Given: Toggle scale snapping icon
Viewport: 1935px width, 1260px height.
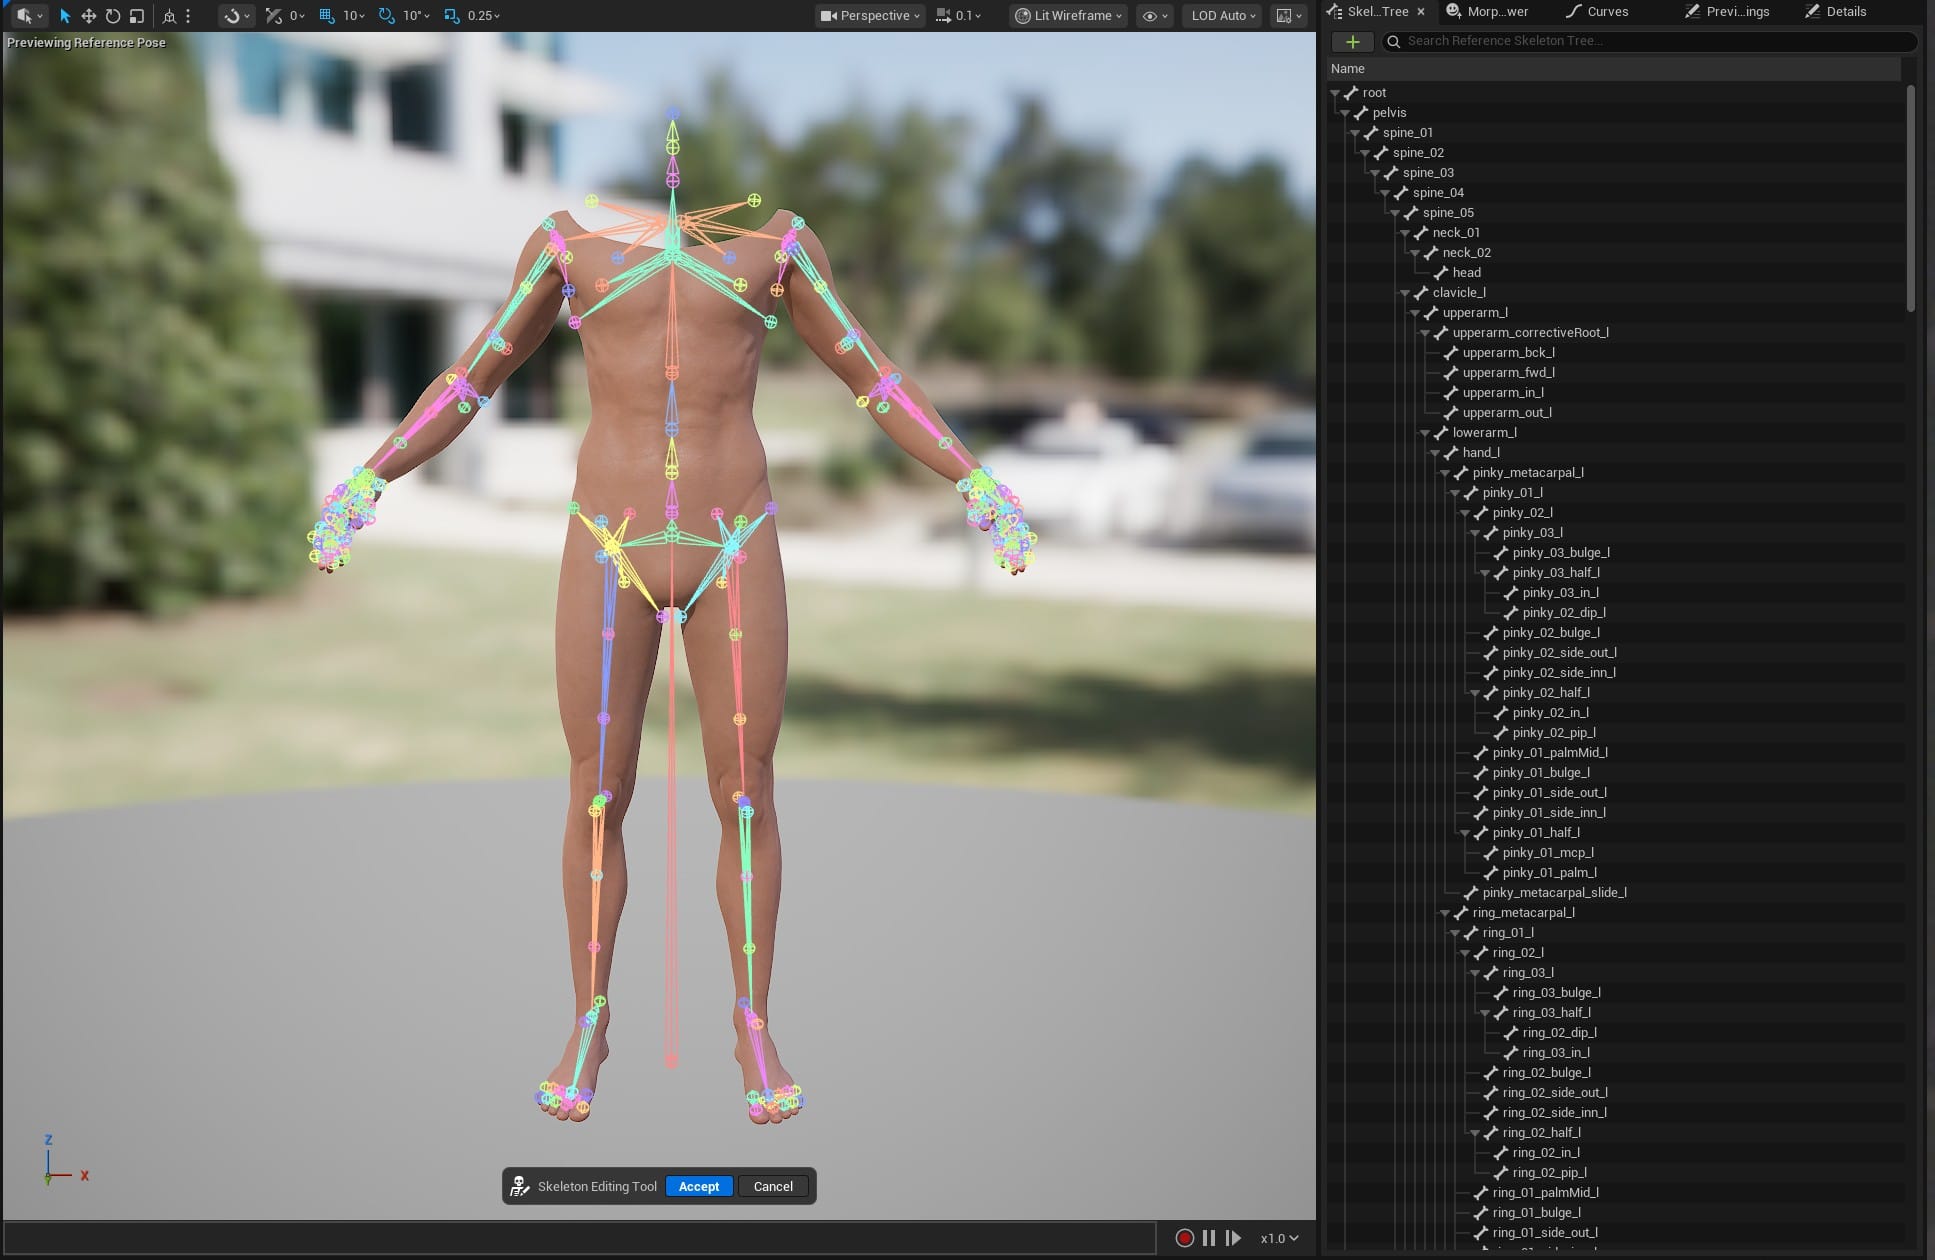Looking at the screenshot, I should tap(452, 16).
